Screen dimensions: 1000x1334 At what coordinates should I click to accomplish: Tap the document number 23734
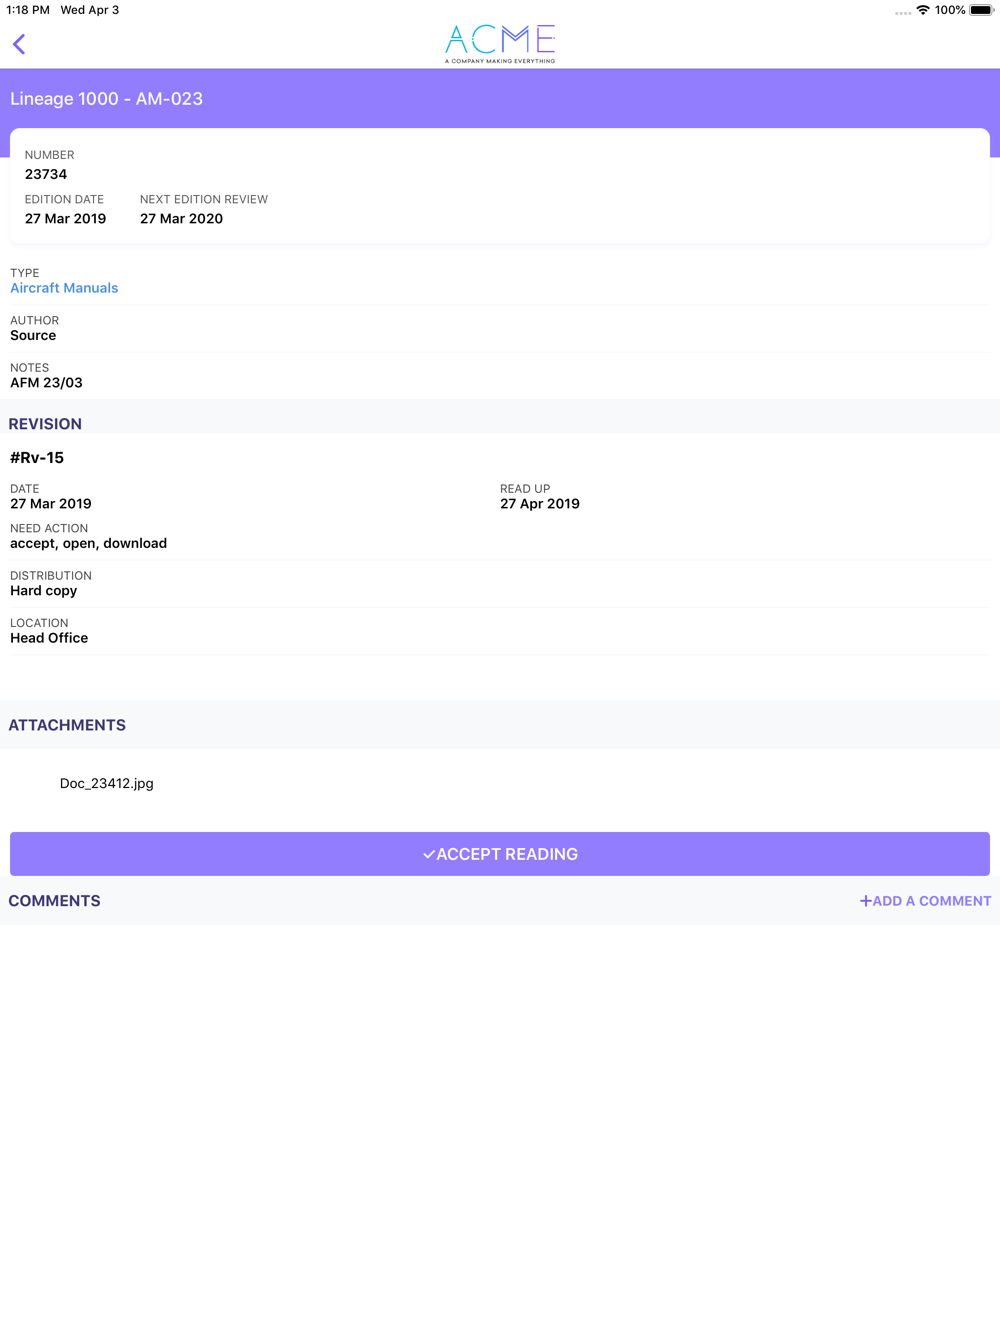coord(46,174)
